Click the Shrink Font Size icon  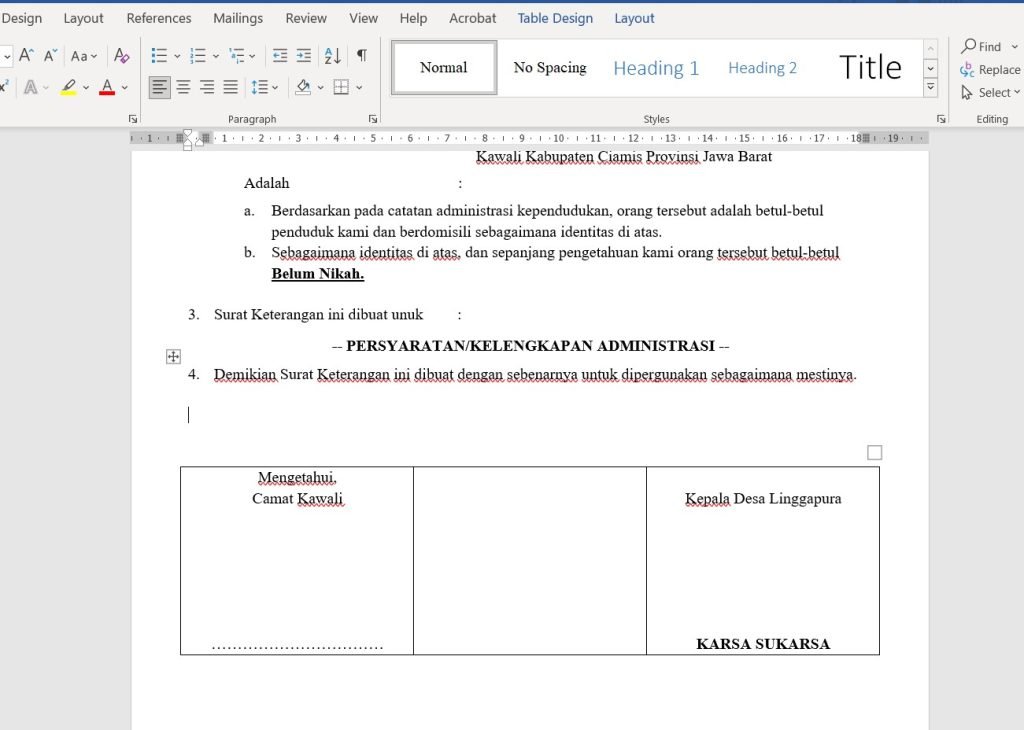[50, 56]
